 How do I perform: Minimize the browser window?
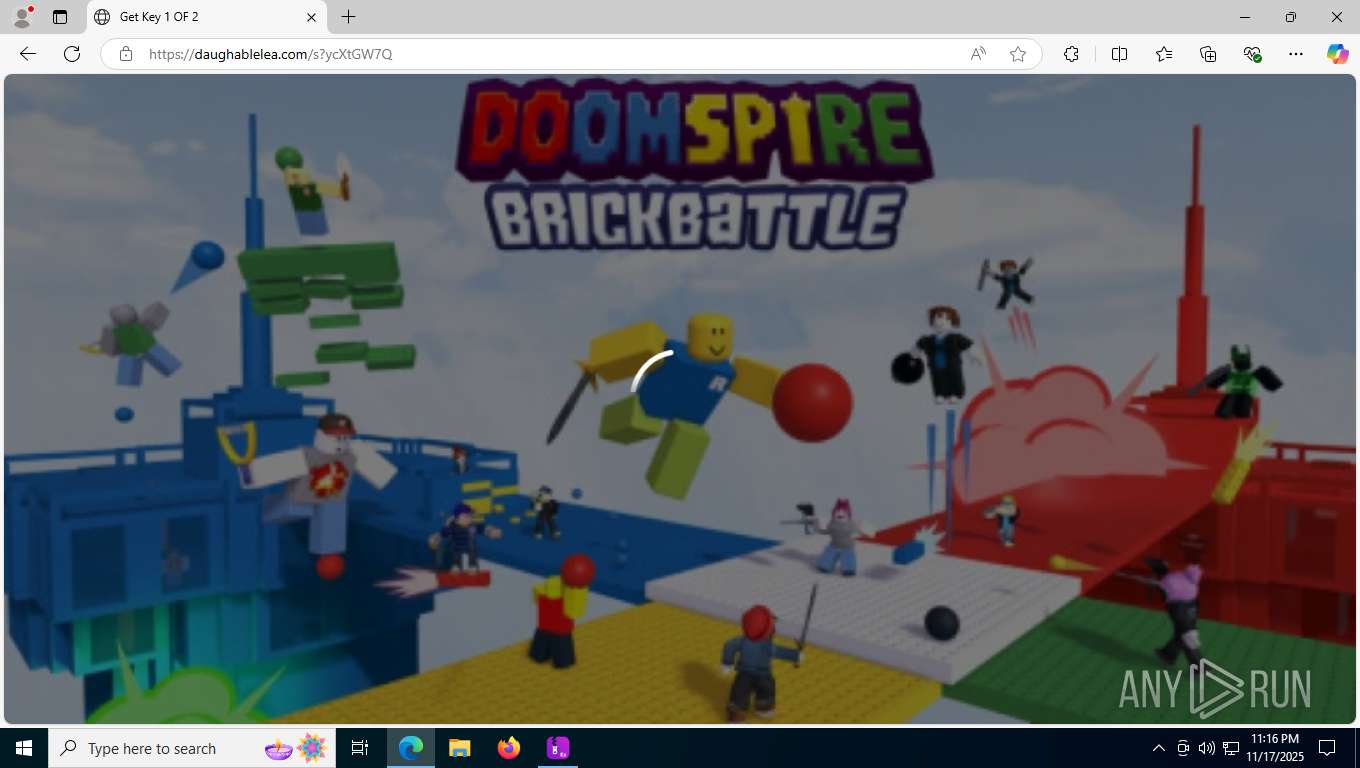pyautogui.click(x=1245, y=17)
